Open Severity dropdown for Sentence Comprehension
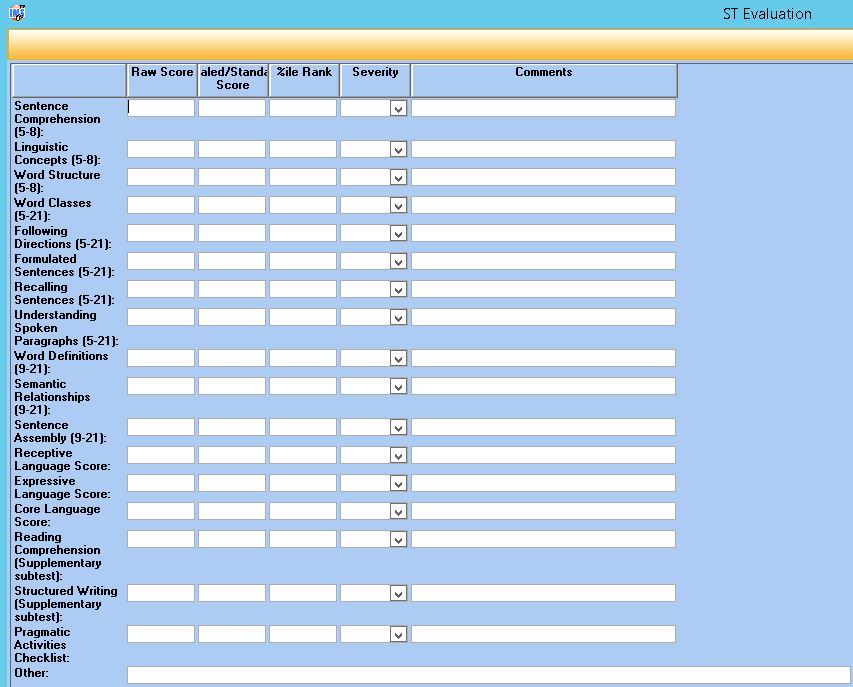 (398, 108)
